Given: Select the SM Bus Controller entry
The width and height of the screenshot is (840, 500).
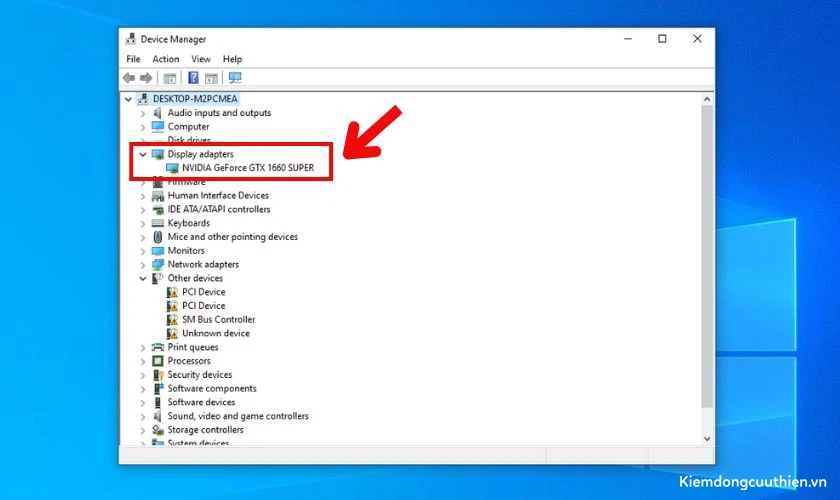Looking at the screenshot, I should point(219,319).
